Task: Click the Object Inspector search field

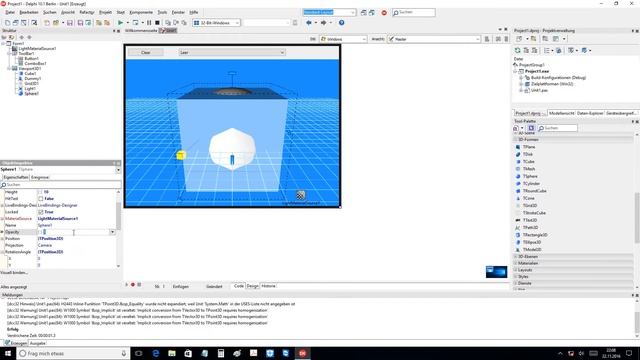Action: 61,185
